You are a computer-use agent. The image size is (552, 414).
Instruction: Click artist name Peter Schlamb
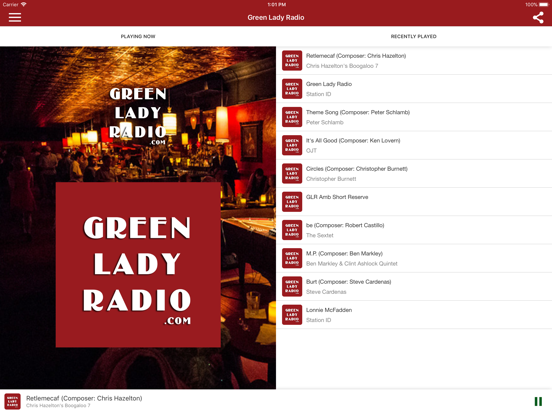tap(325, 123)
